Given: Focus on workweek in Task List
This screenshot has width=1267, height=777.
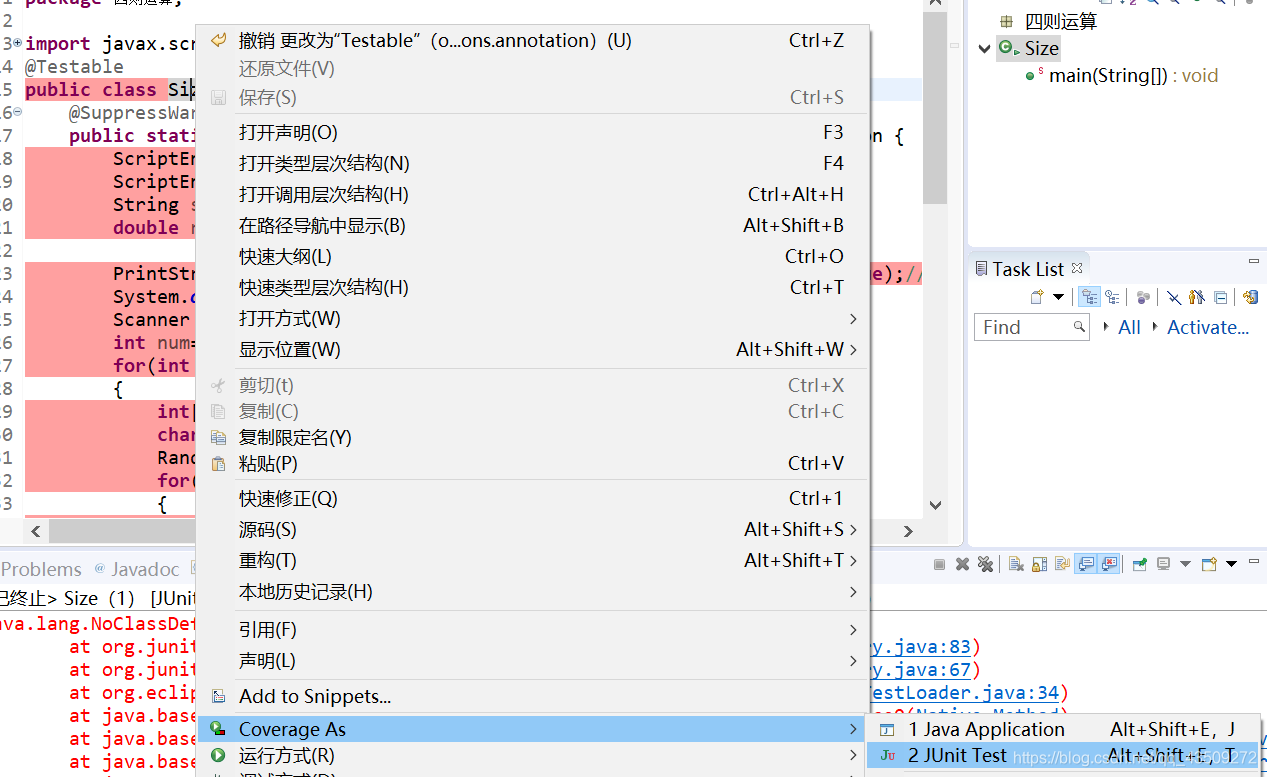Looking at the screenshot, I should [1143, 297].
